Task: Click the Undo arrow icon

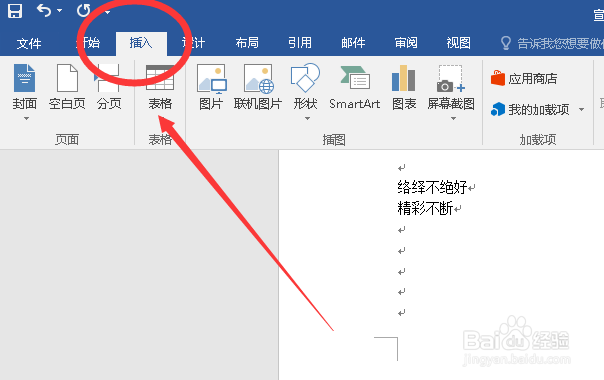Action: coord(44,10)
